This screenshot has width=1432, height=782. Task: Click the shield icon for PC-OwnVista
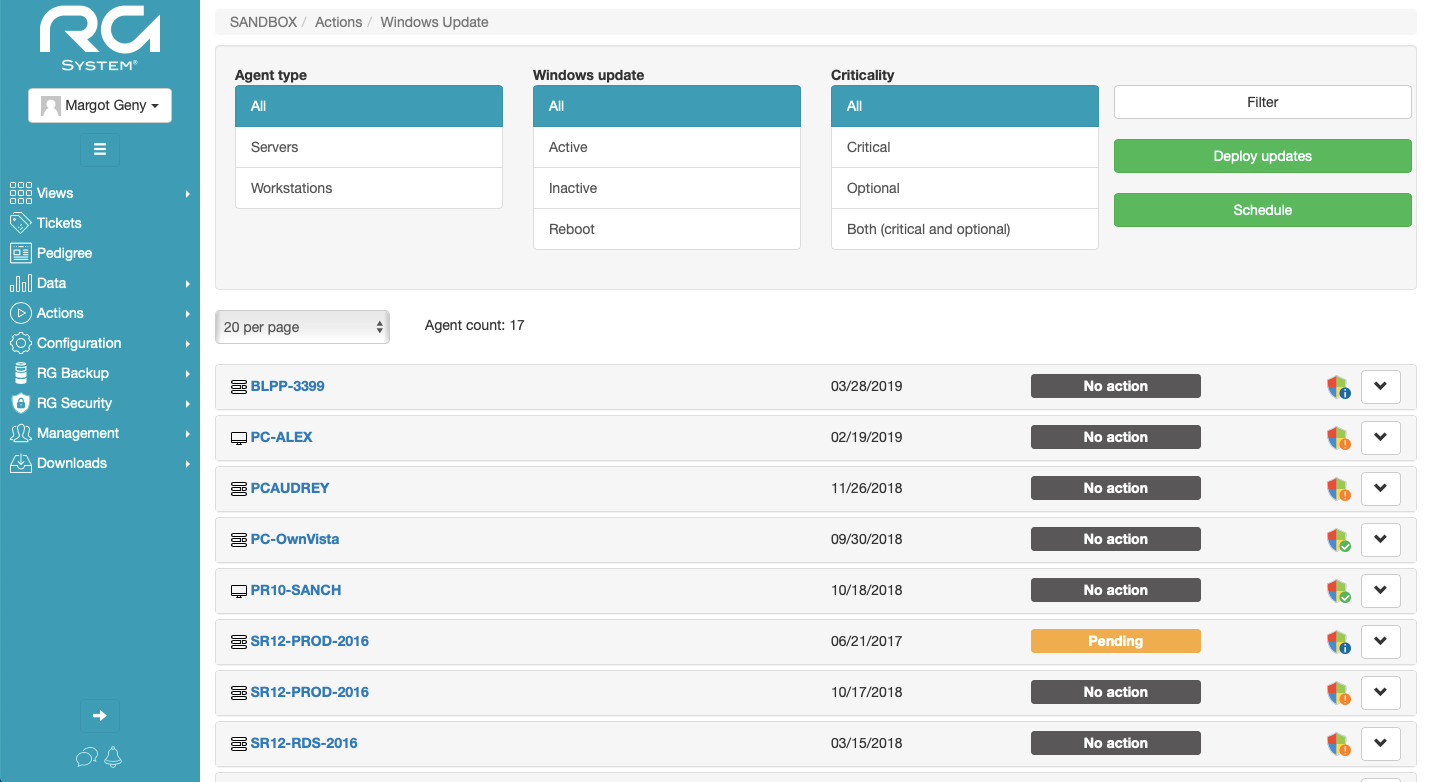pos(1338,540)
